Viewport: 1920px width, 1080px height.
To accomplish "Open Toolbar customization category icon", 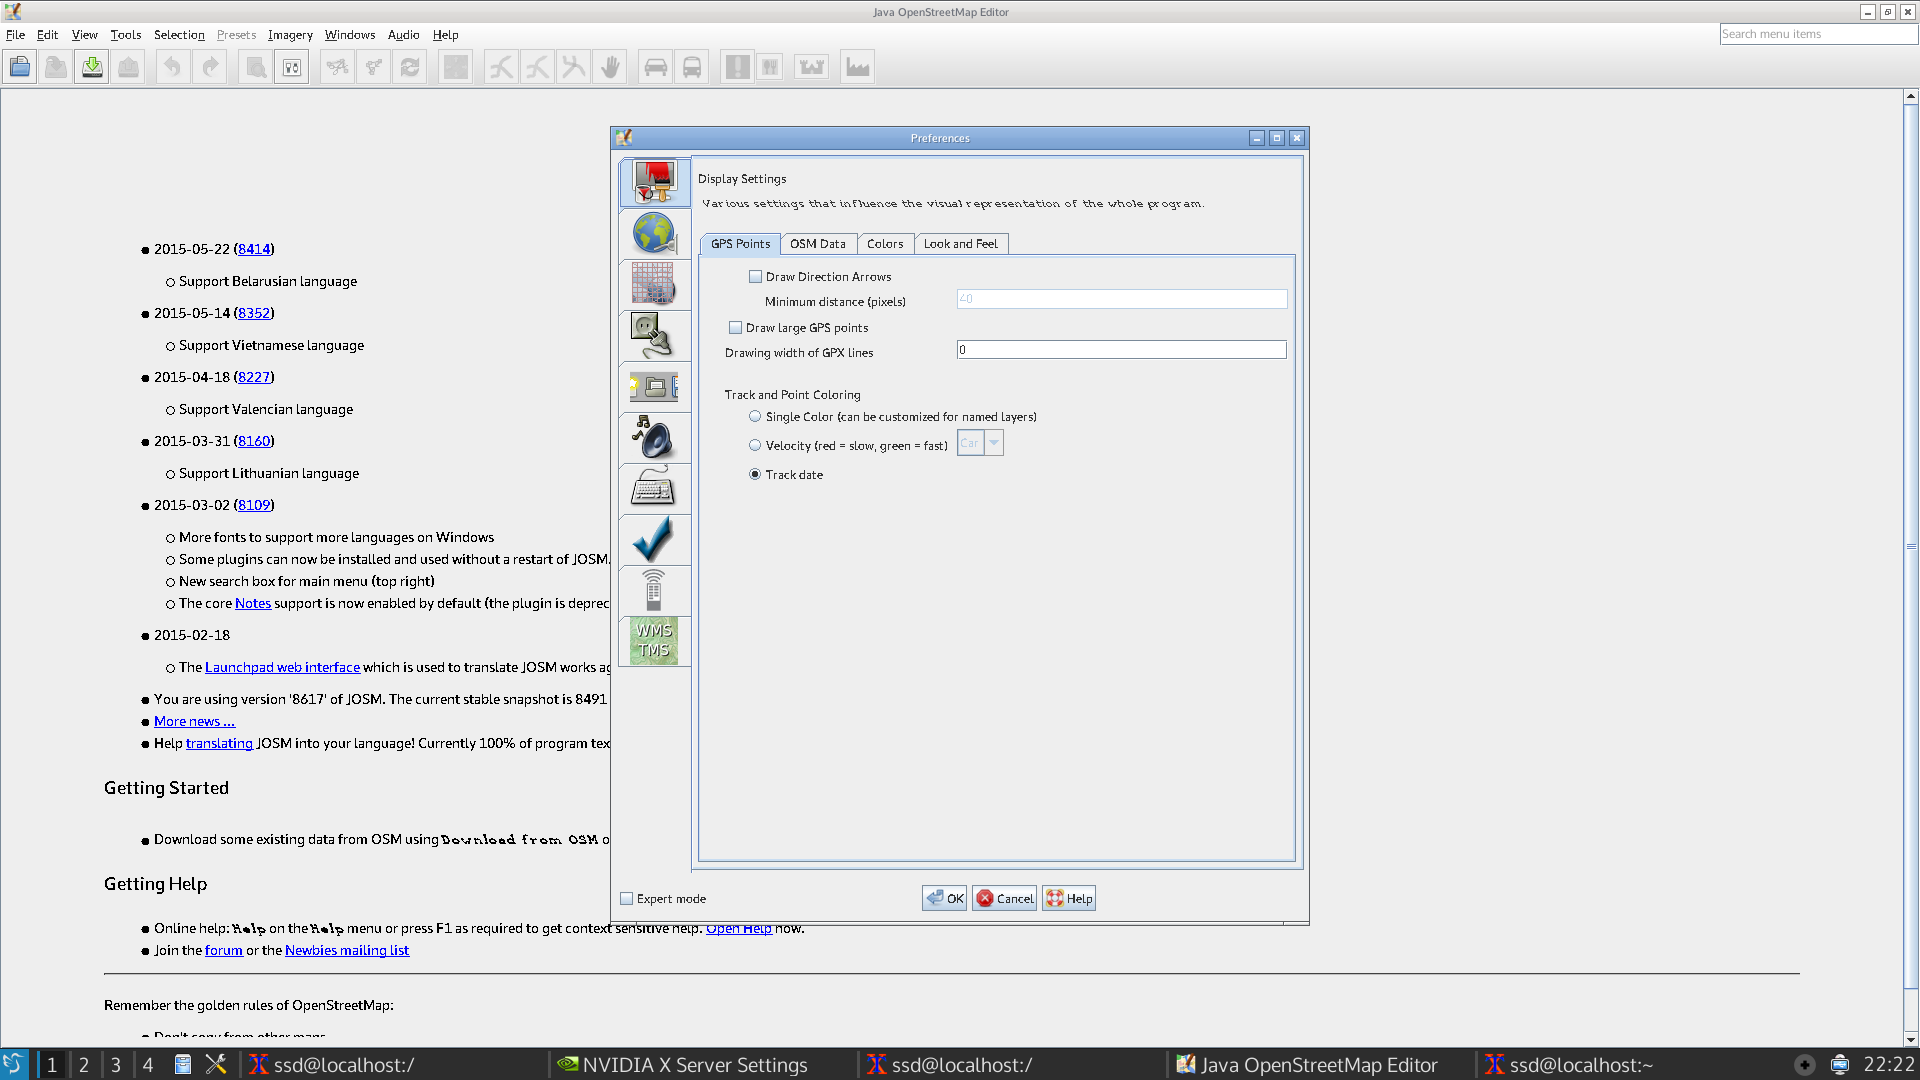I will [x=655, y=387].
